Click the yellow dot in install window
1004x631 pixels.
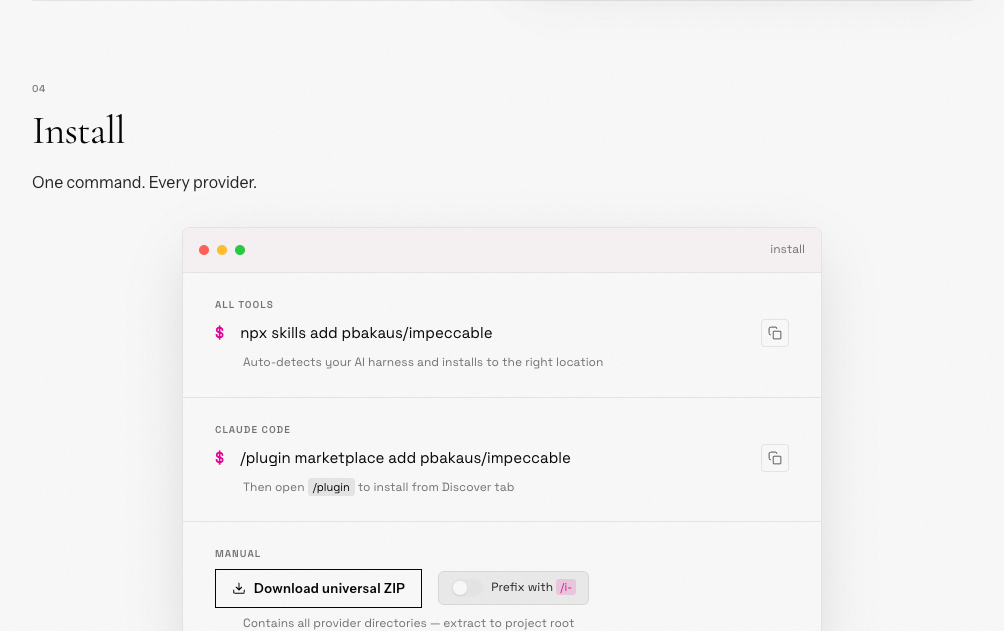click(x=222, y=250)
